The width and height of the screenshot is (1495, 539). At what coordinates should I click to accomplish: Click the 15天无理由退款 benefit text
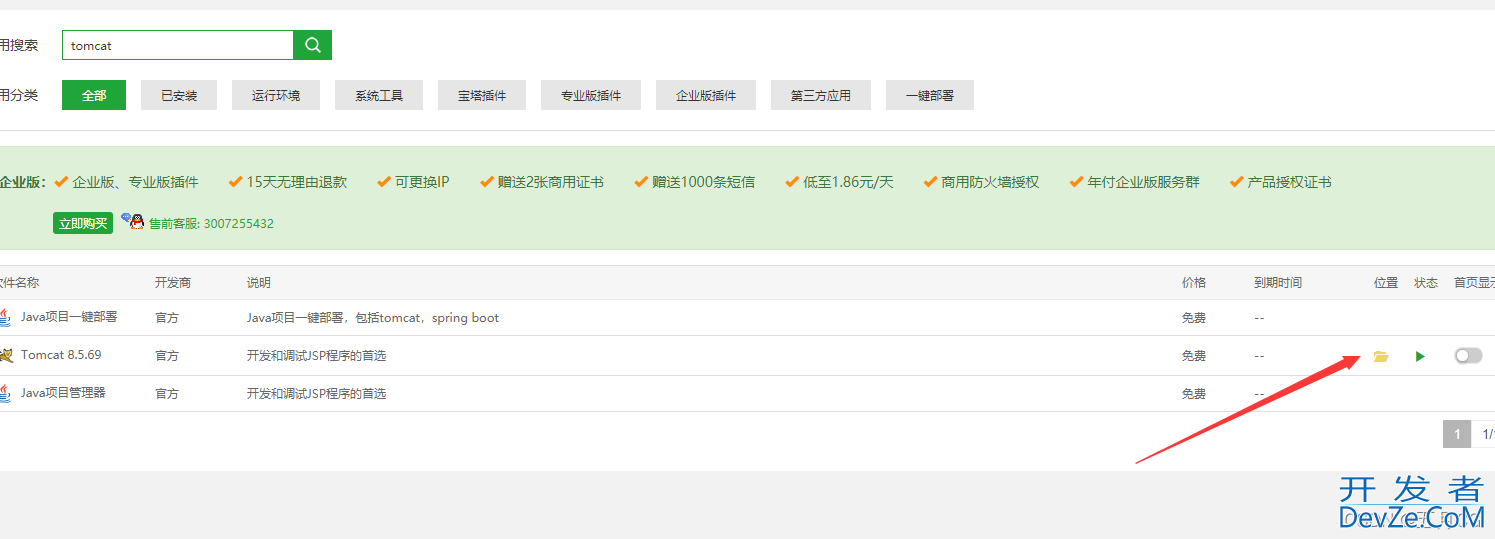point(297,182)
